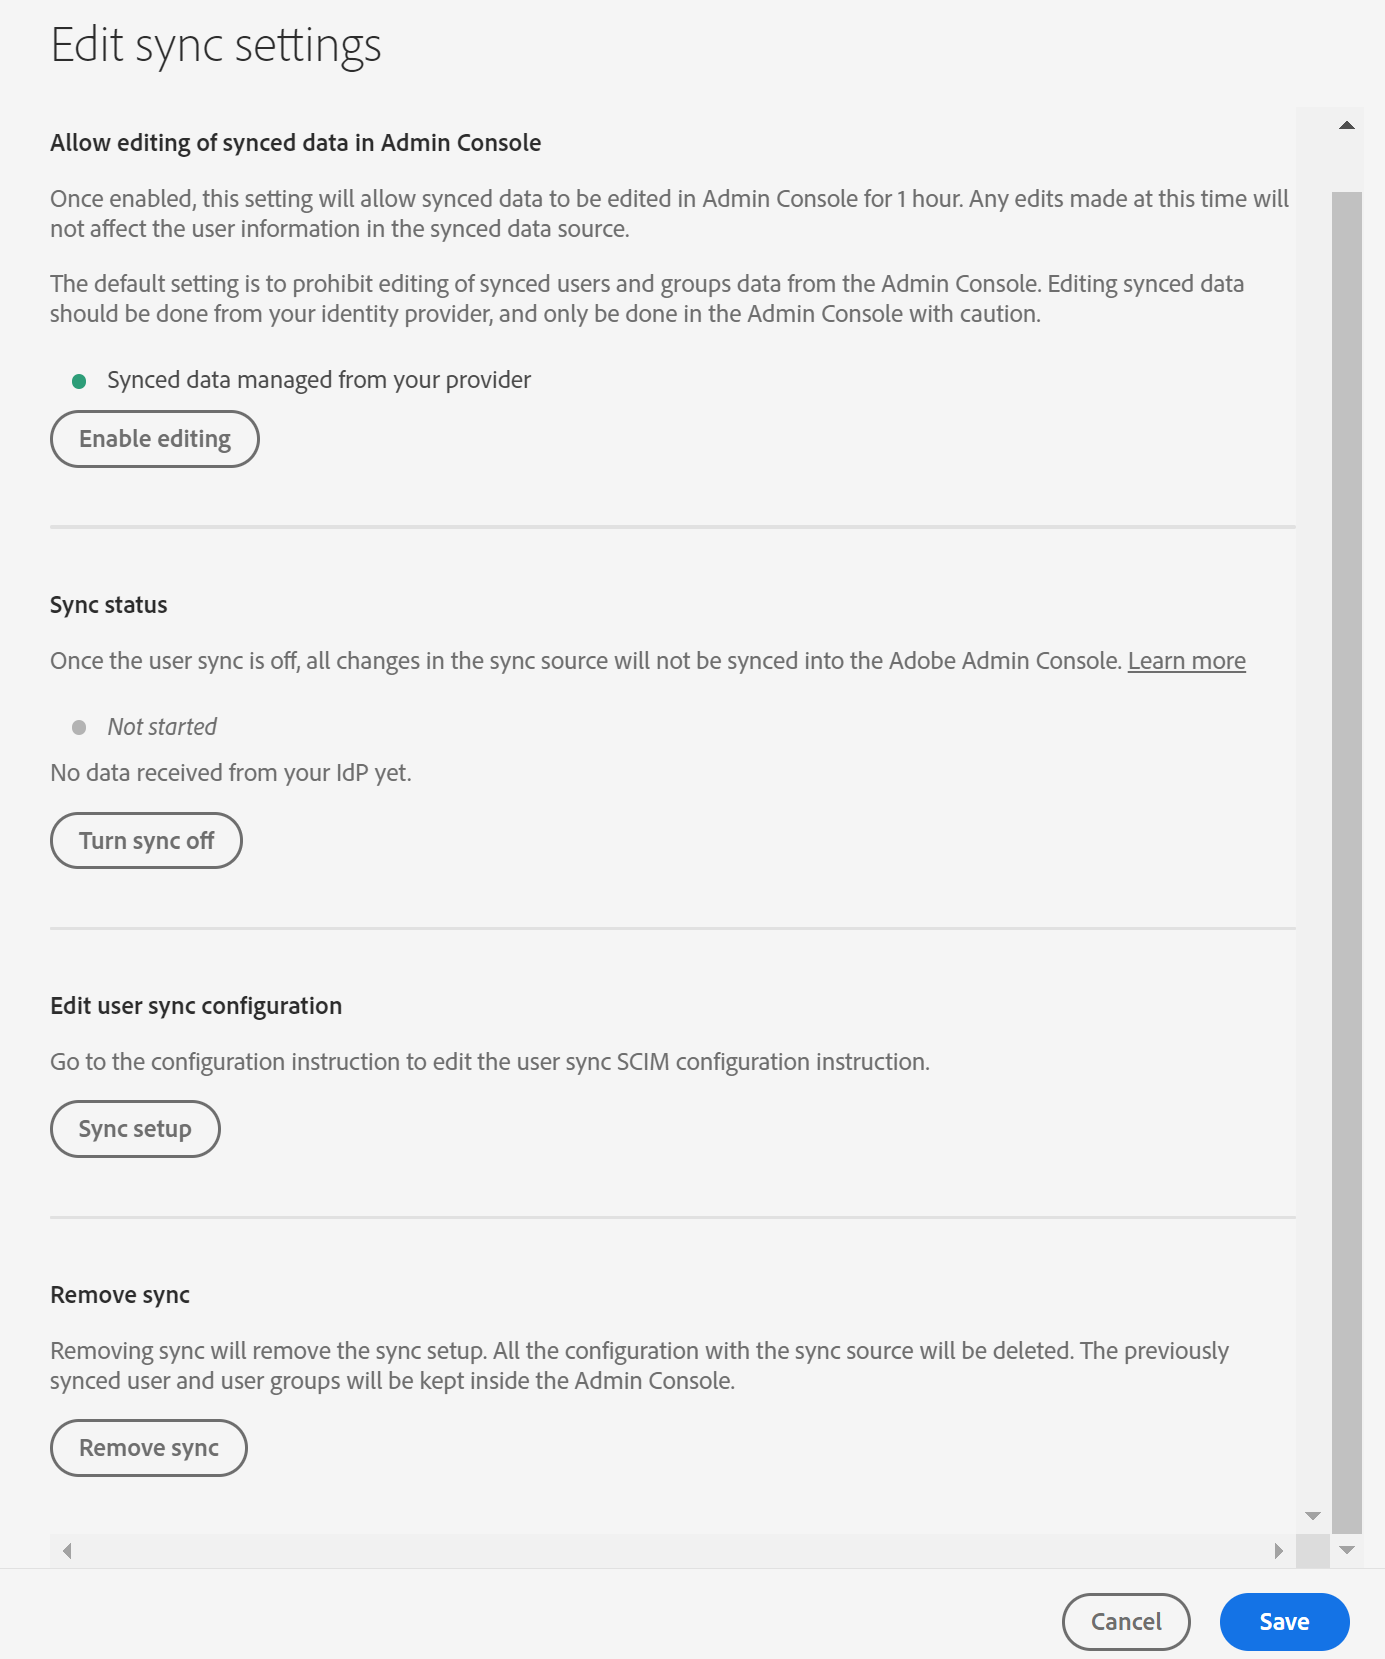The height and width of the screenshot is (1659, 1385).
Task: Click the Remove sync section heading
Action: point(119,1293)
